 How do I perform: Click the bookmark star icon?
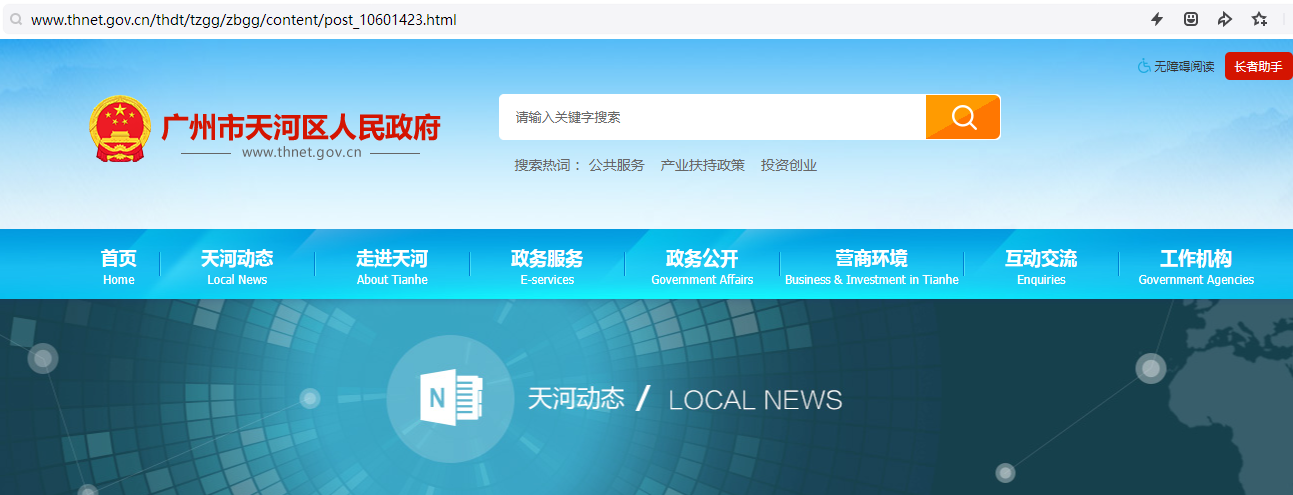coord(1259,19)
